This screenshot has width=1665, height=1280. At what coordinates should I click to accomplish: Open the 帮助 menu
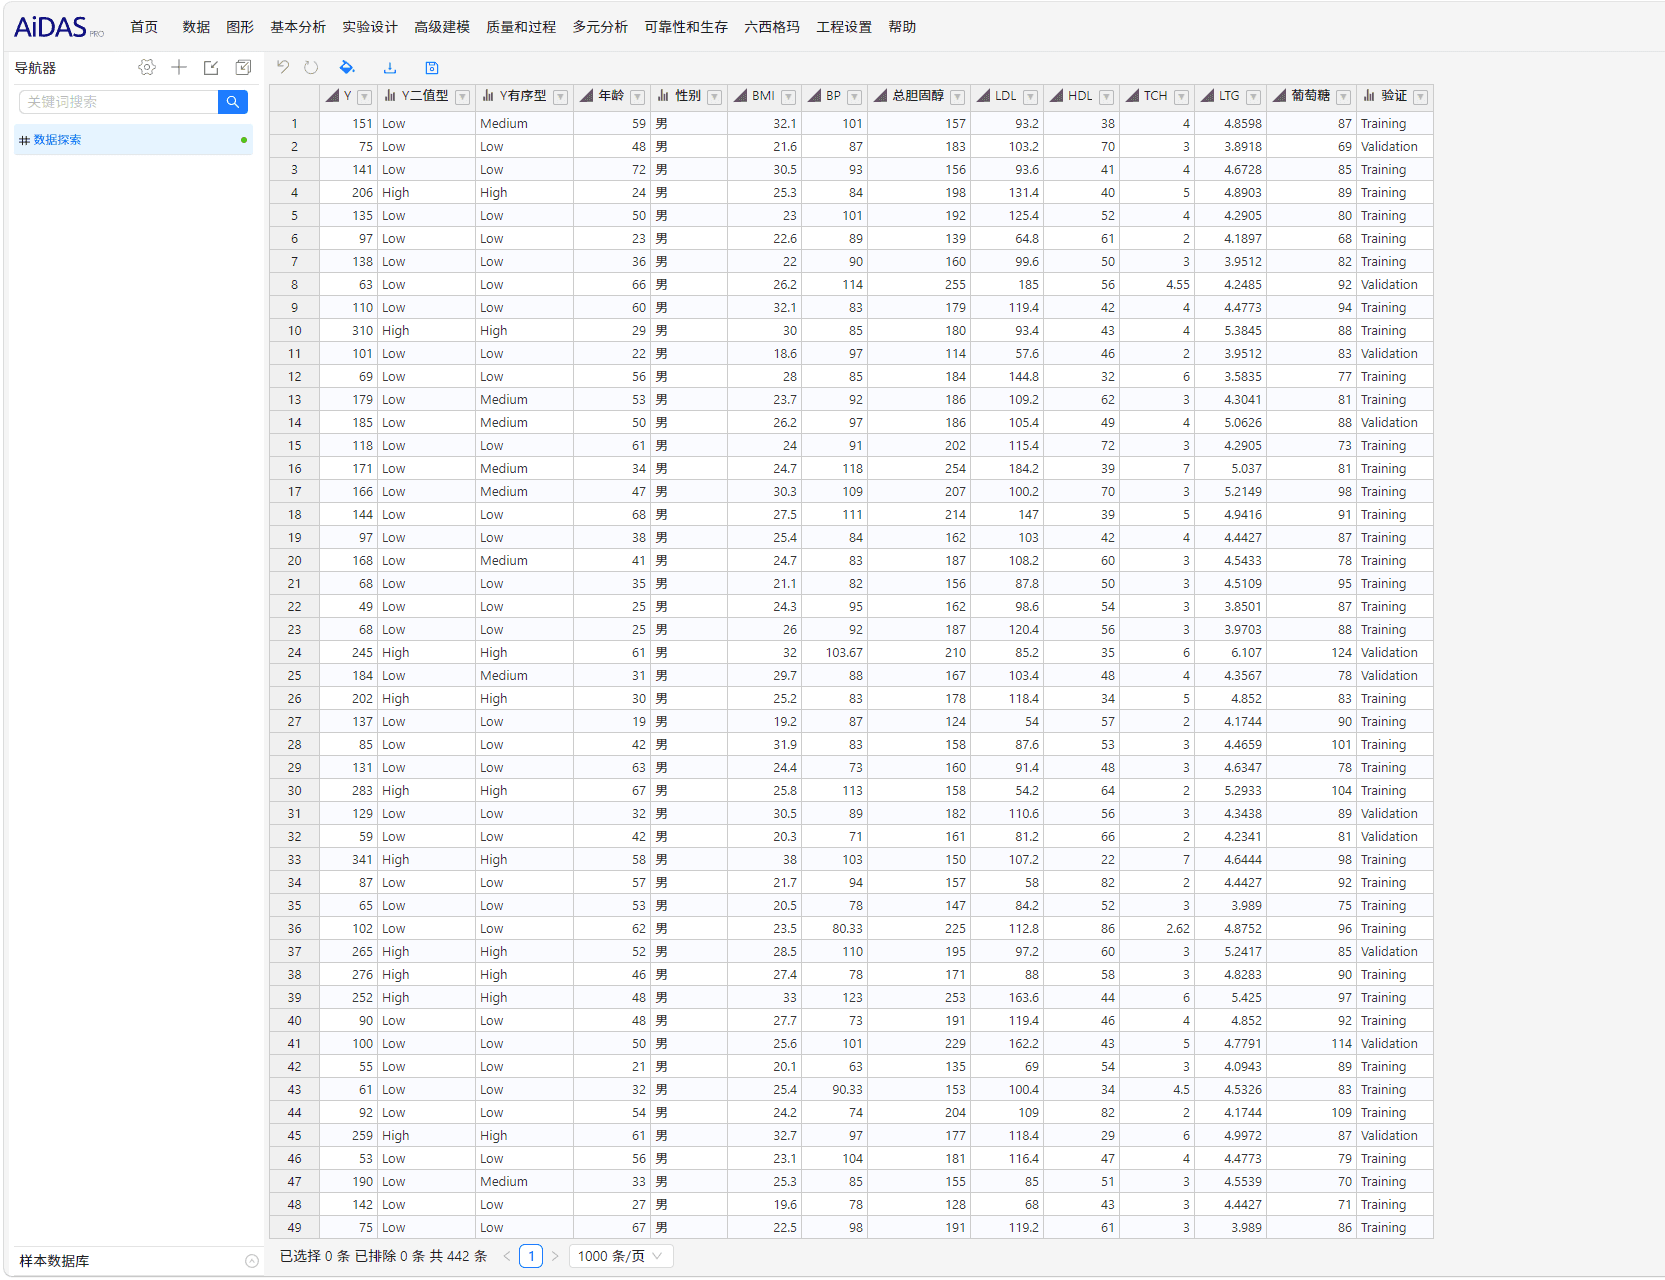(x=902, y=27)
